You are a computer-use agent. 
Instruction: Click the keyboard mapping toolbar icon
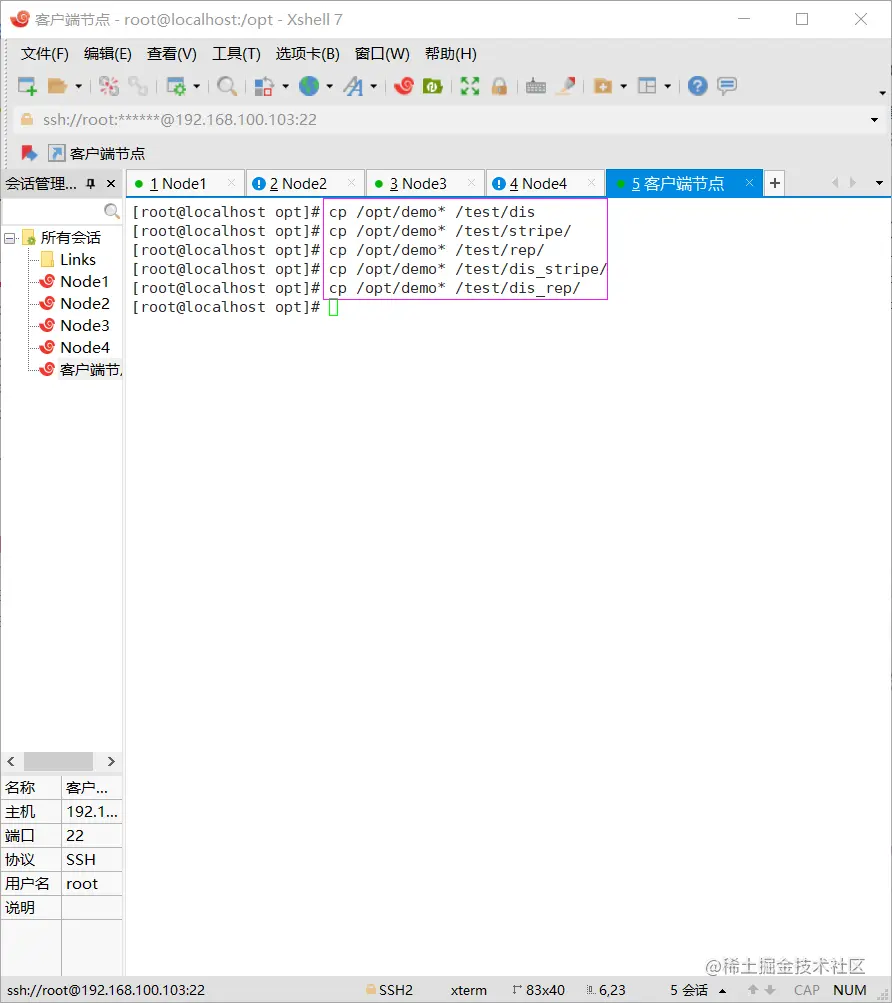(536, 86)
